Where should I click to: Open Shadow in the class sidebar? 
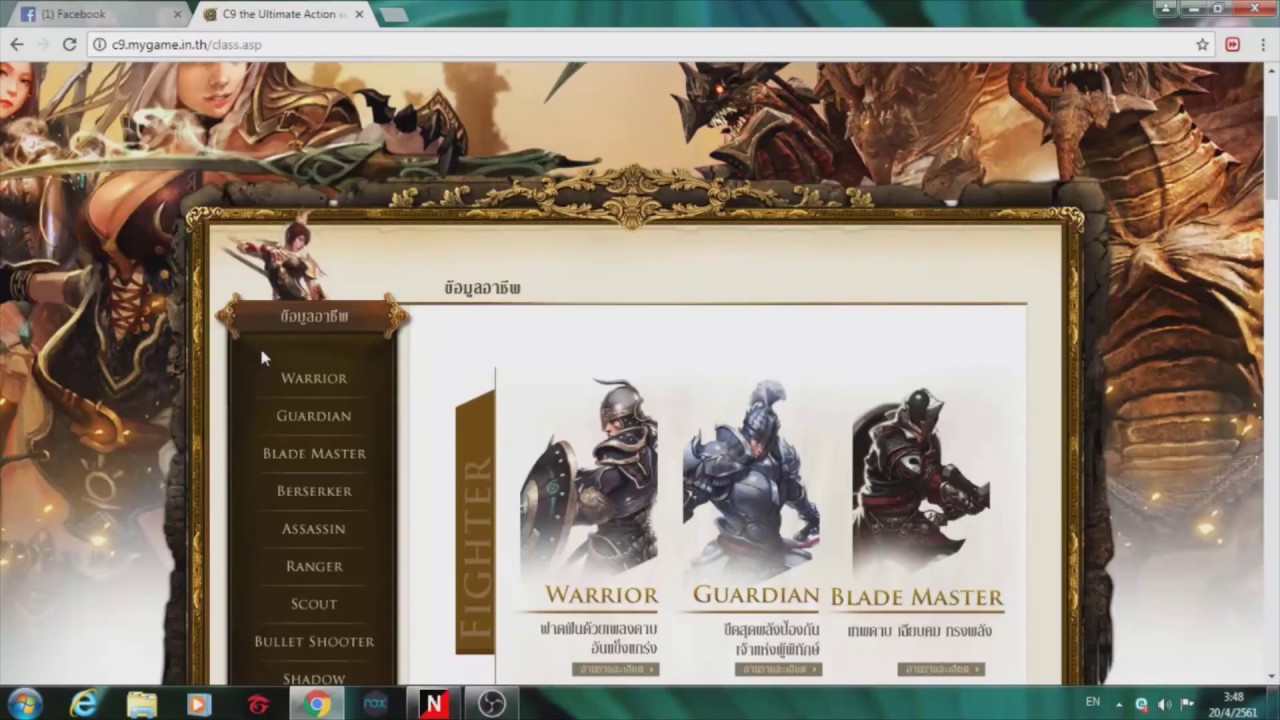[314, 679]
